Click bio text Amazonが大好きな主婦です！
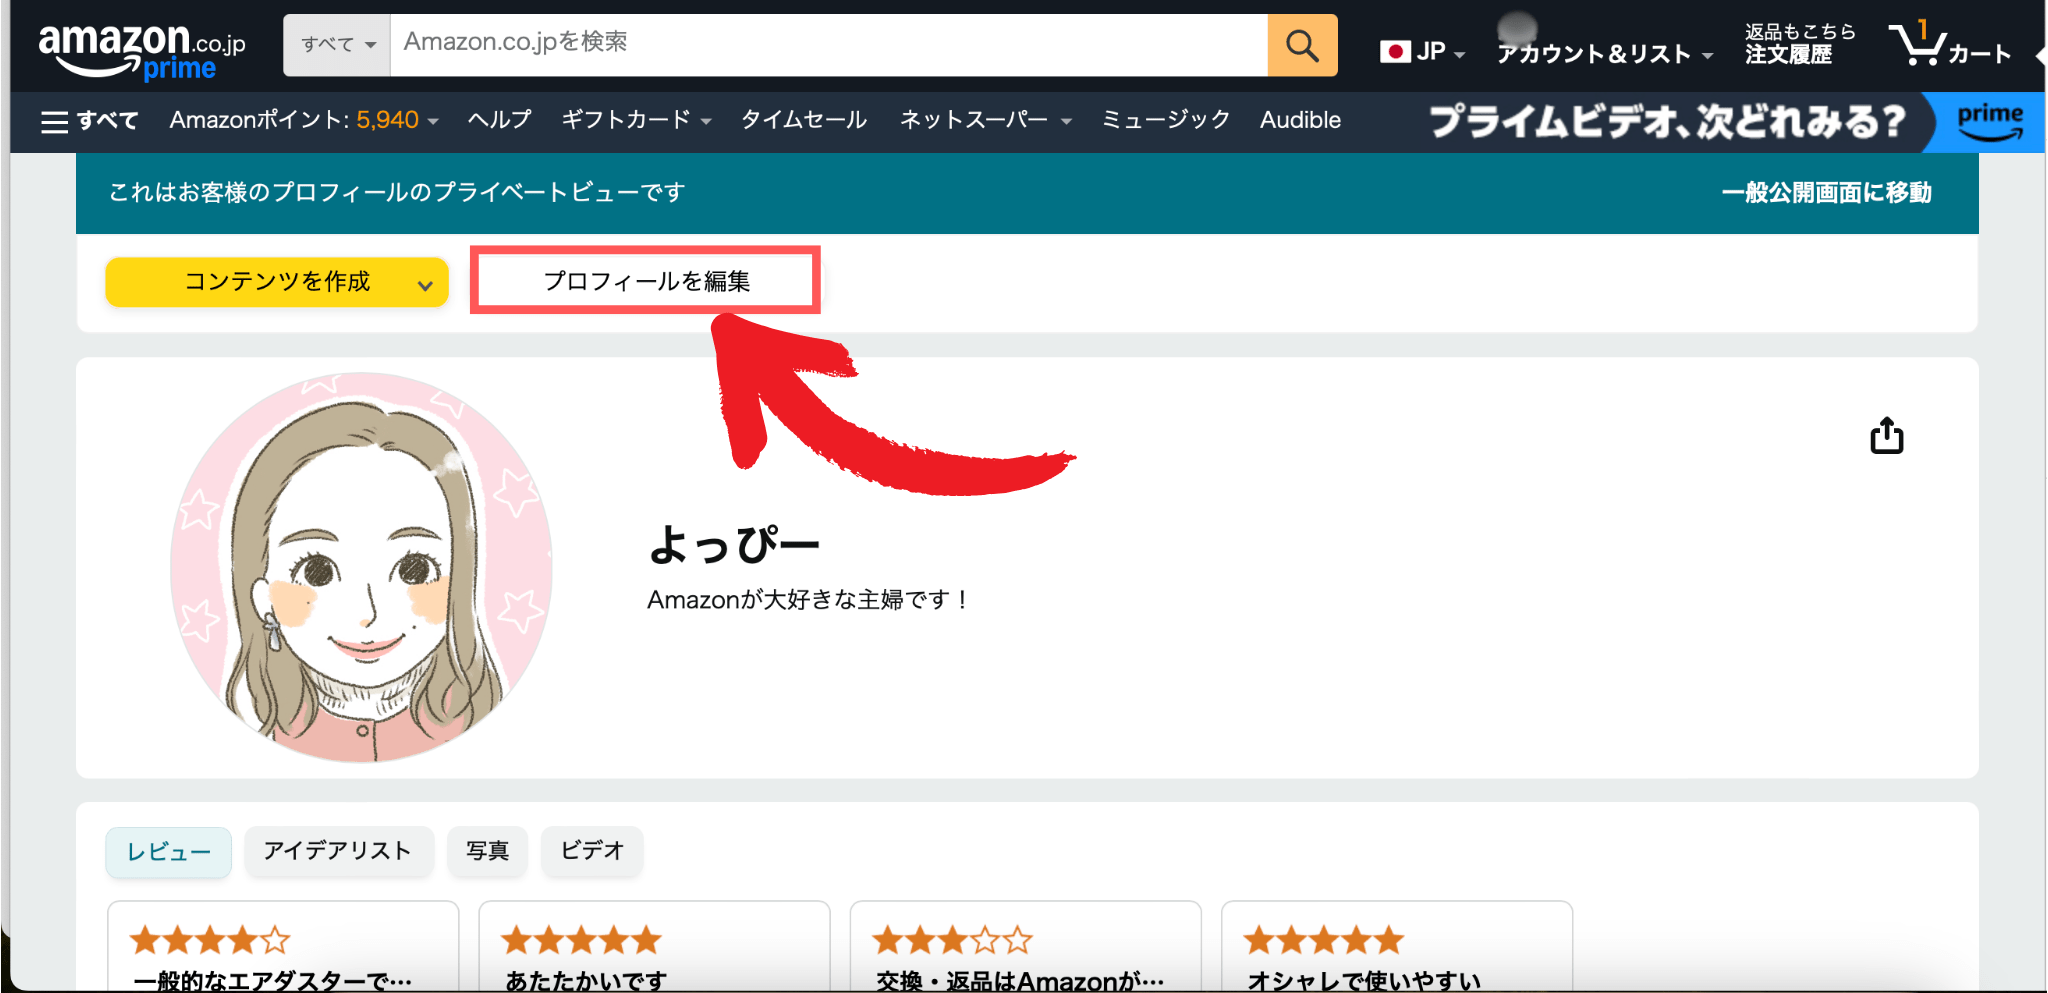Screen dimensions: 2048x993 pyautogui.click(x=808, y=600)
